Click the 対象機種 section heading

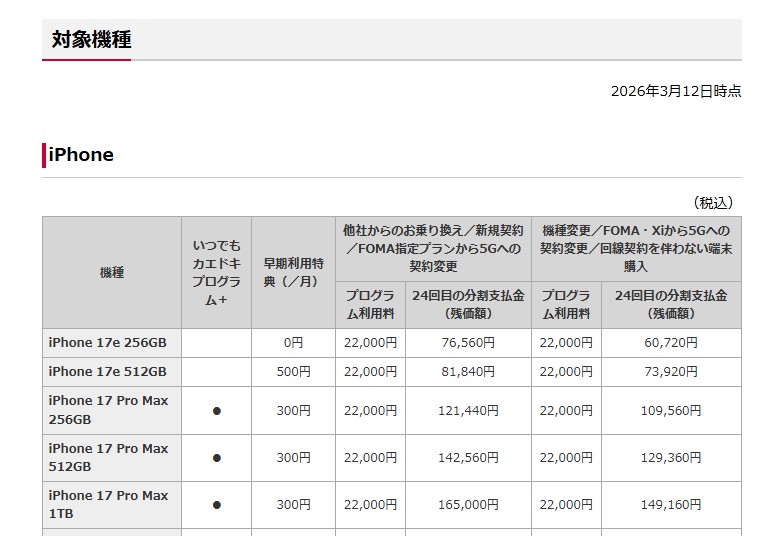coord(92,40)
